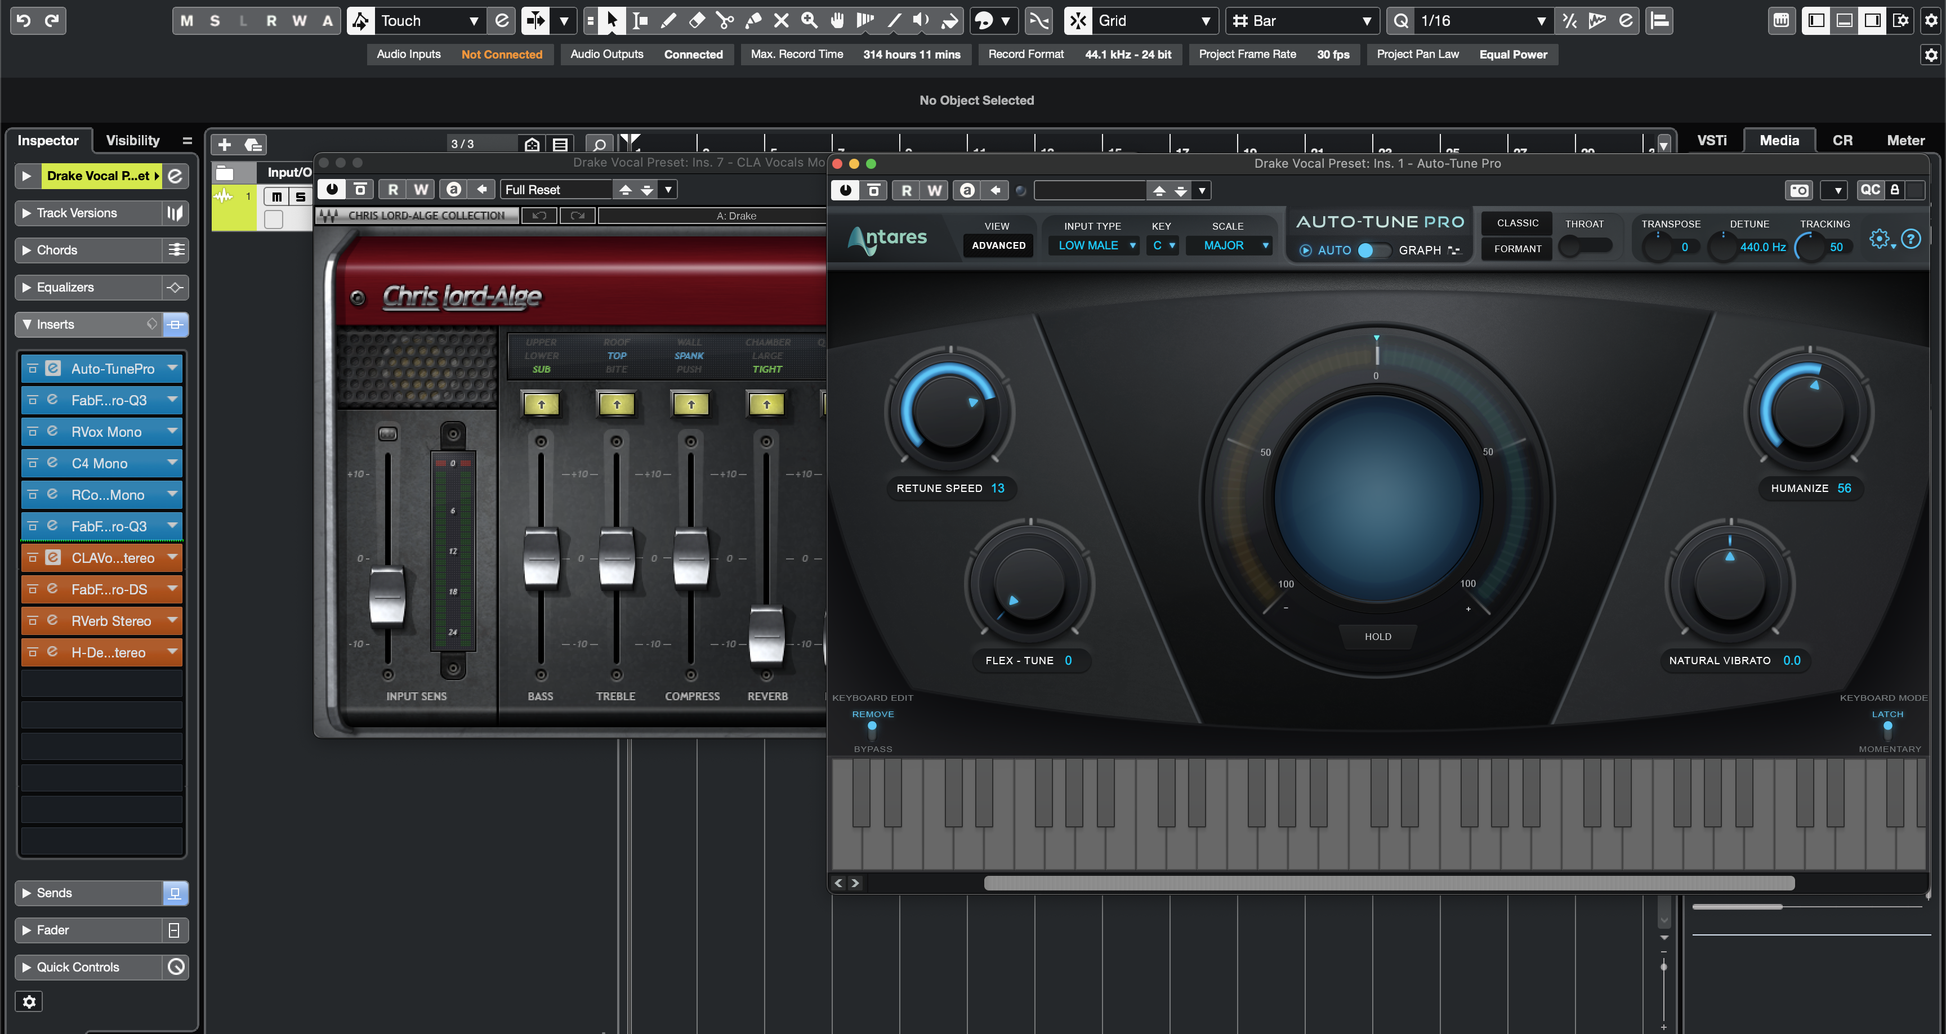This screenshot has height=1034, width=1946.
Task: Open the Media tab
Action: [1778, 141]
